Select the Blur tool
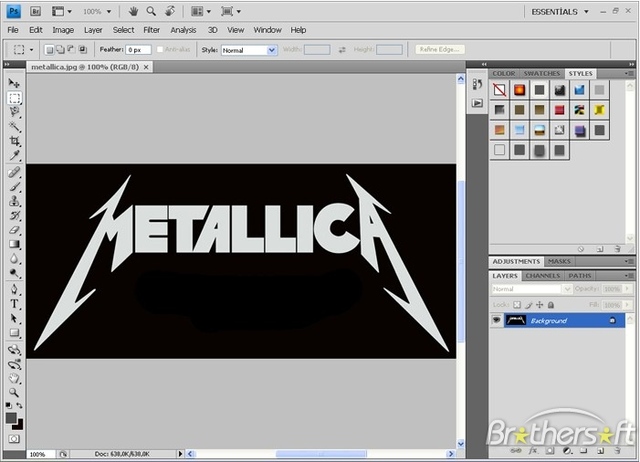 point(14,259)
